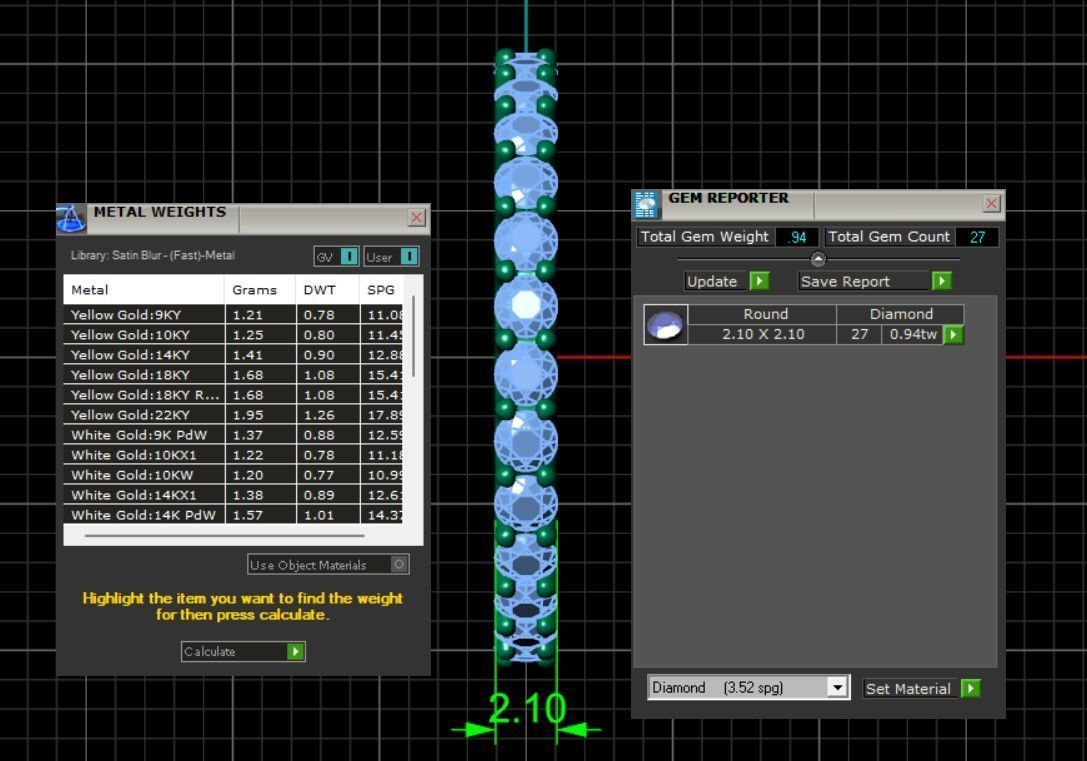Click the DWT column header

[x=327, y=290]
